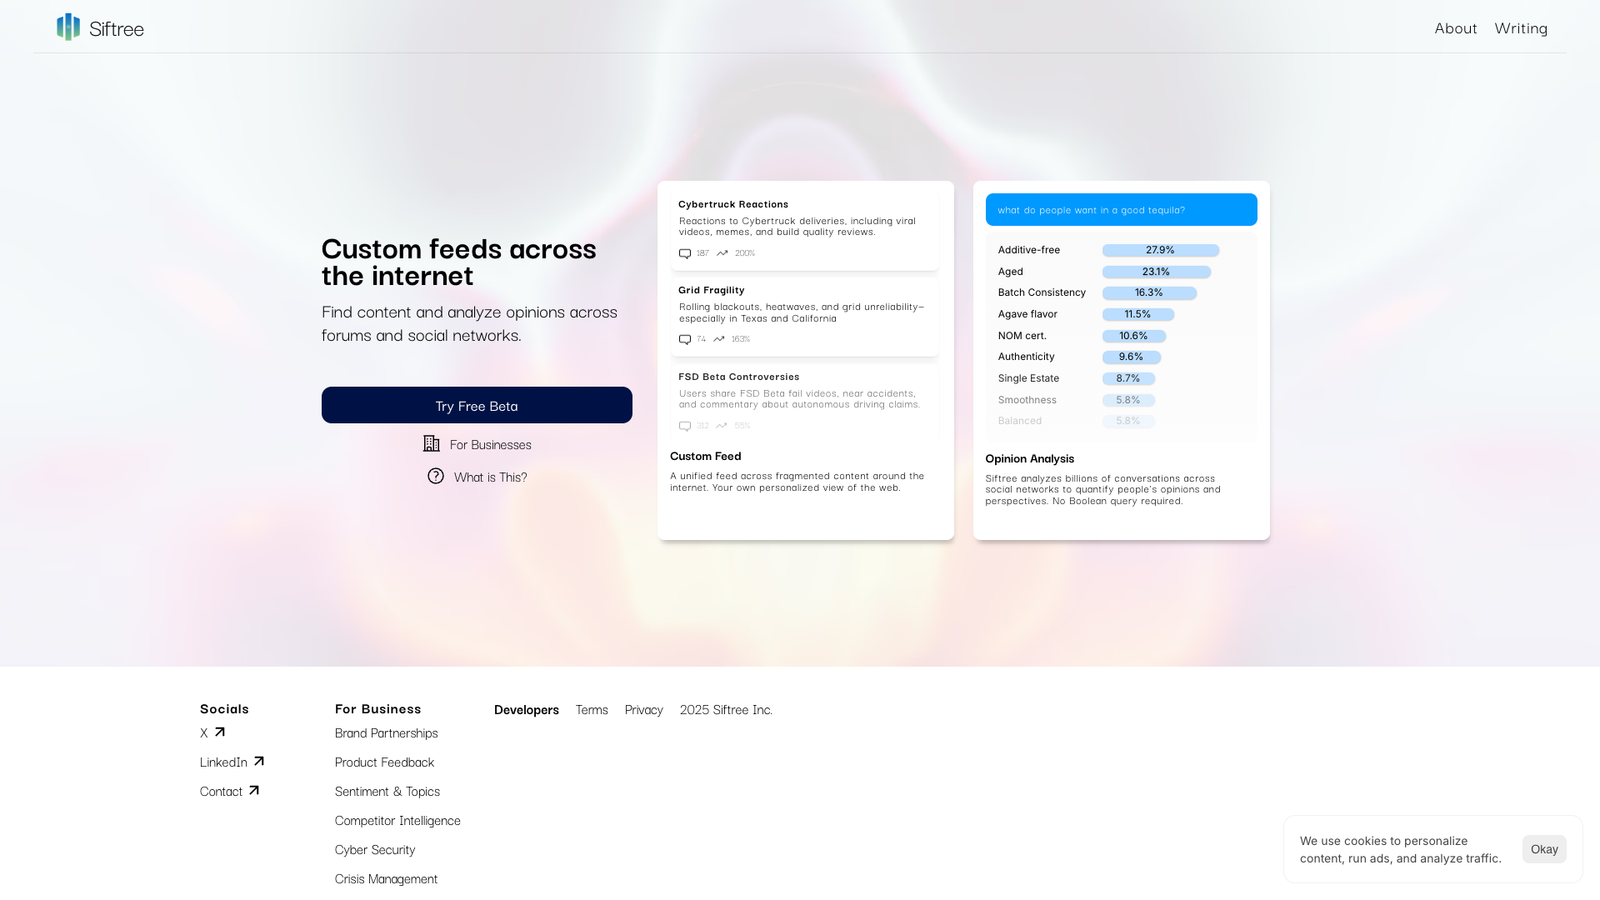This screenshot has height=900, width=1600.
Task: Open the Cyber Security link
Action: pos(375,850)
